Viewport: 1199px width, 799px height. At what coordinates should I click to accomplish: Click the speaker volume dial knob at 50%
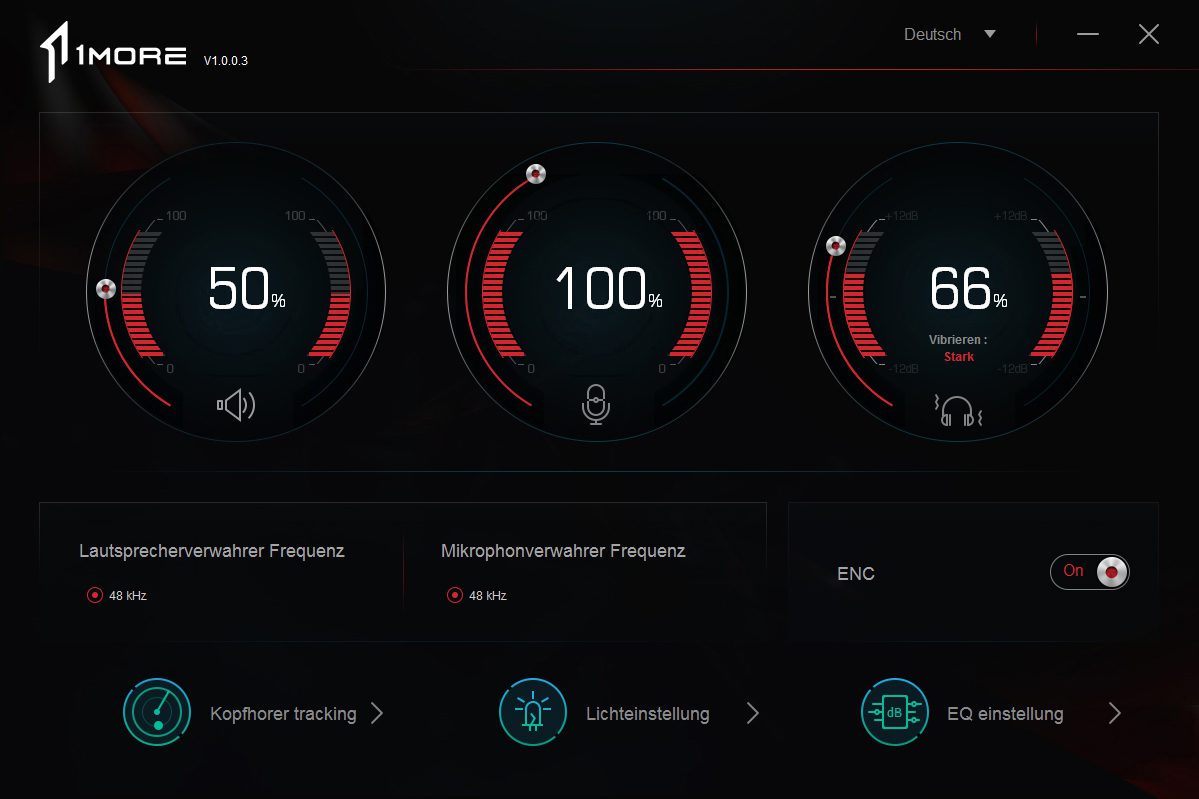(x=106, y=290)
